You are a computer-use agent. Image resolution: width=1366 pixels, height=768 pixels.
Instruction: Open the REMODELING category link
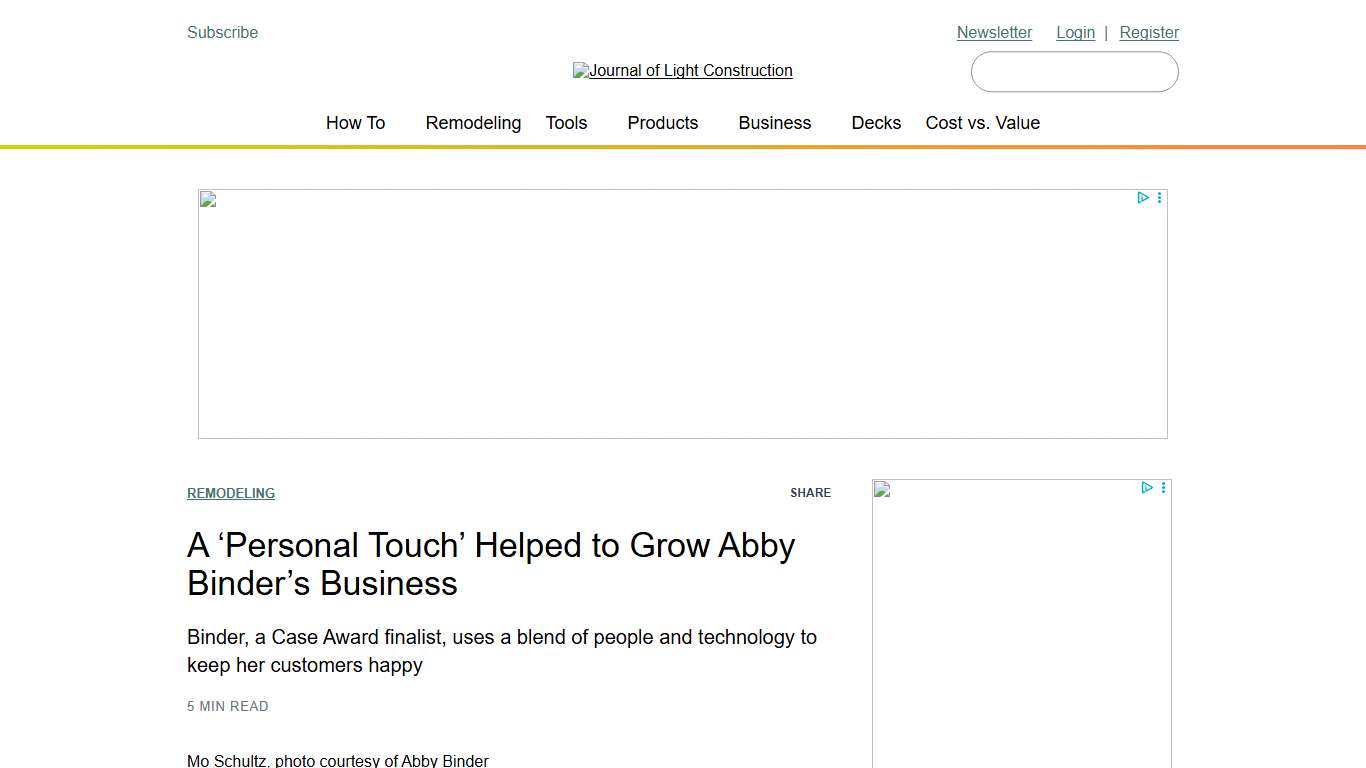[x=231, y=493]
